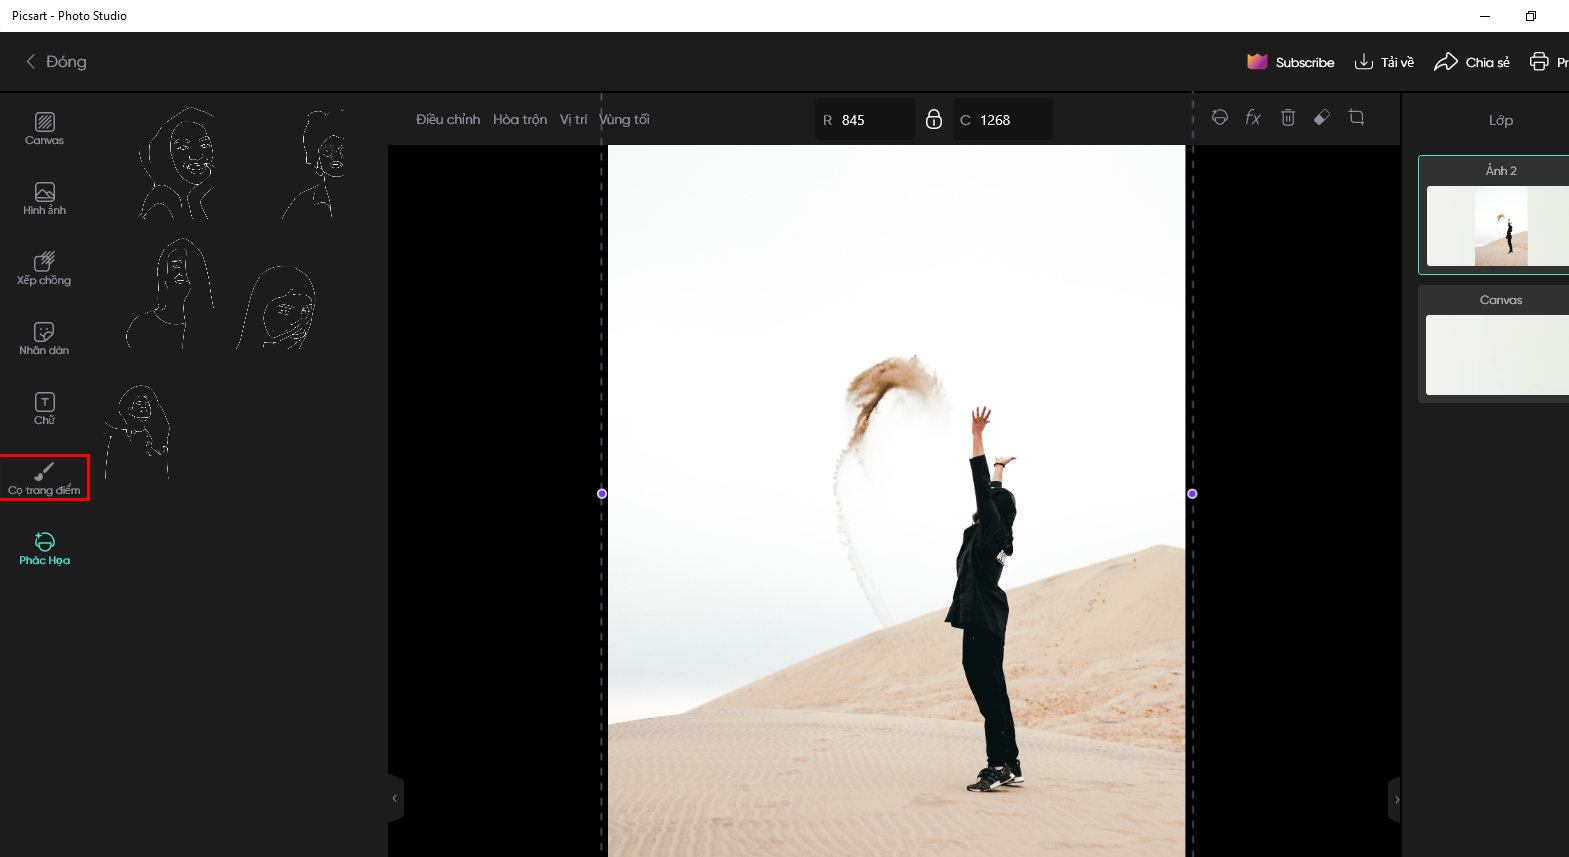Choose the bottom single woman sketch
The height and width of the screenshot is (857, 1569).
click(138, 432)
